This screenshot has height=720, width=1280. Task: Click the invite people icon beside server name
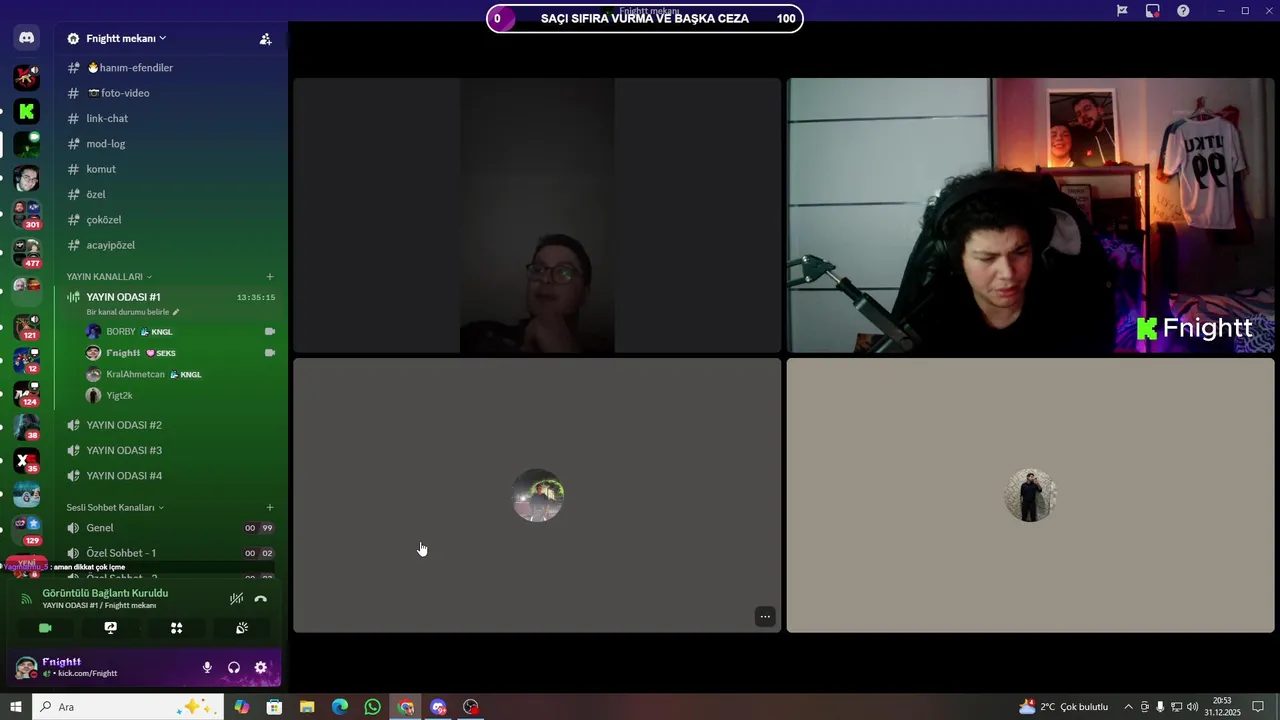pos(265,39)
